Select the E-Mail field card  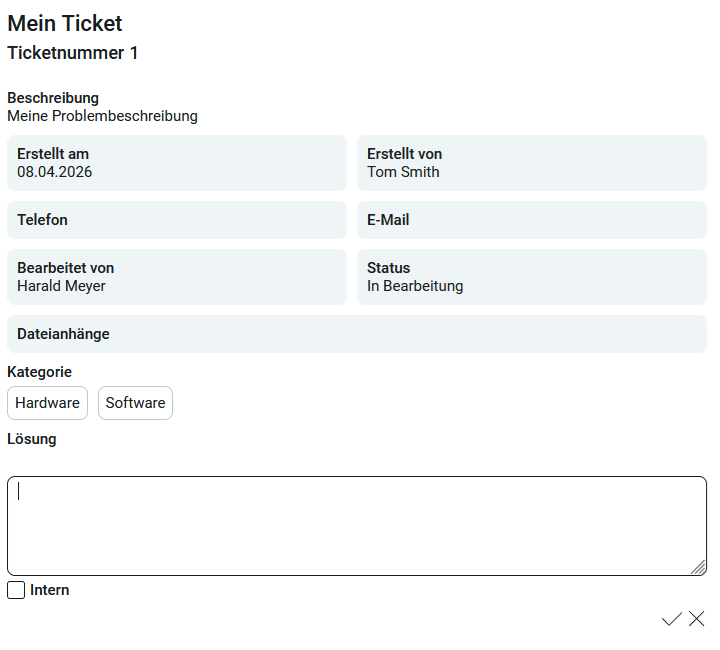pyautogui.click(x=532, y=220)
